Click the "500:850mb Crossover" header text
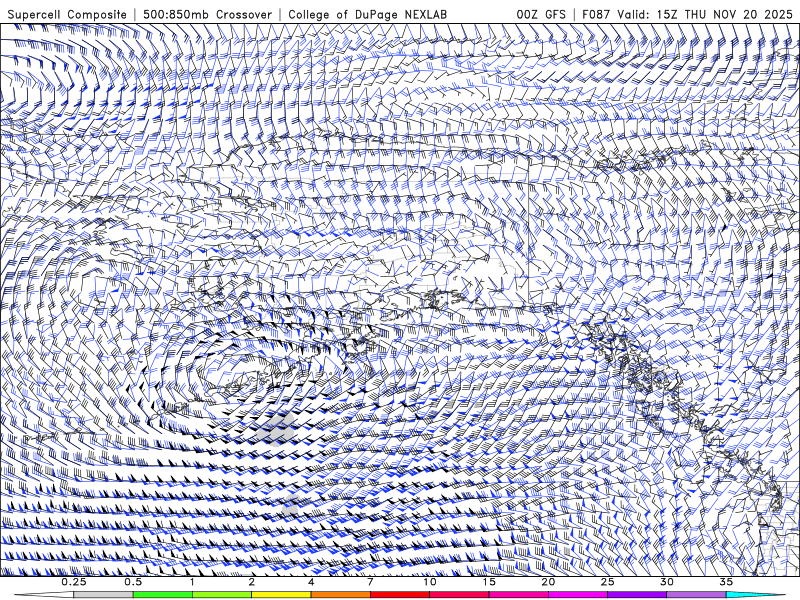Image resolution: width=800 pixels, height=600 pixels. (208, 14)
